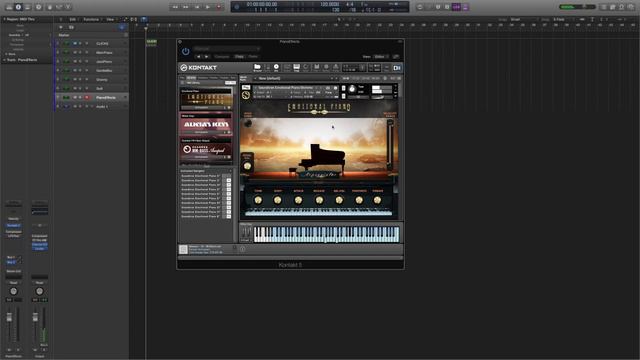
Task: Click the instrument Tune knob
Action: click(x=352, y=89)
